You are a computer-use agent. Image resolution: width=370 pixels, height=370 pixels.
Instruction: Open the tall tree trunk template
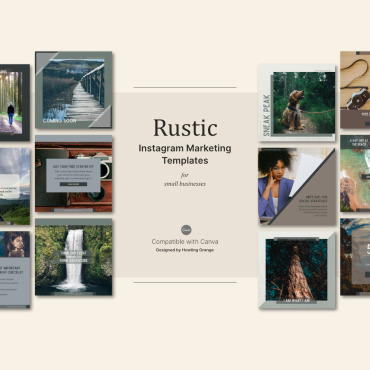coord(297,270)
